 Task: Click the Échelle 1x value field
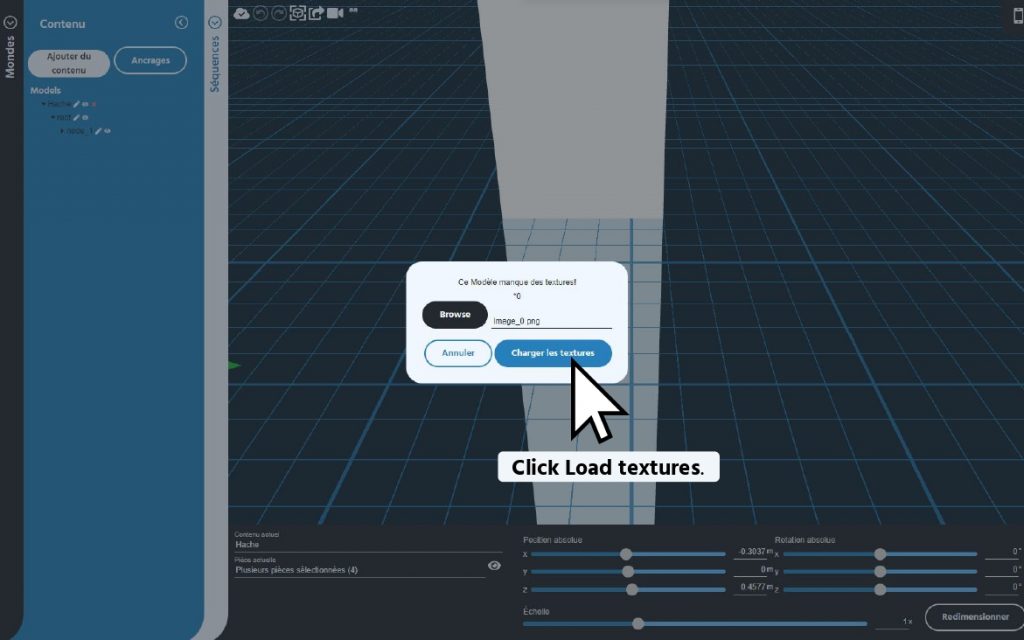coord(895,621)
